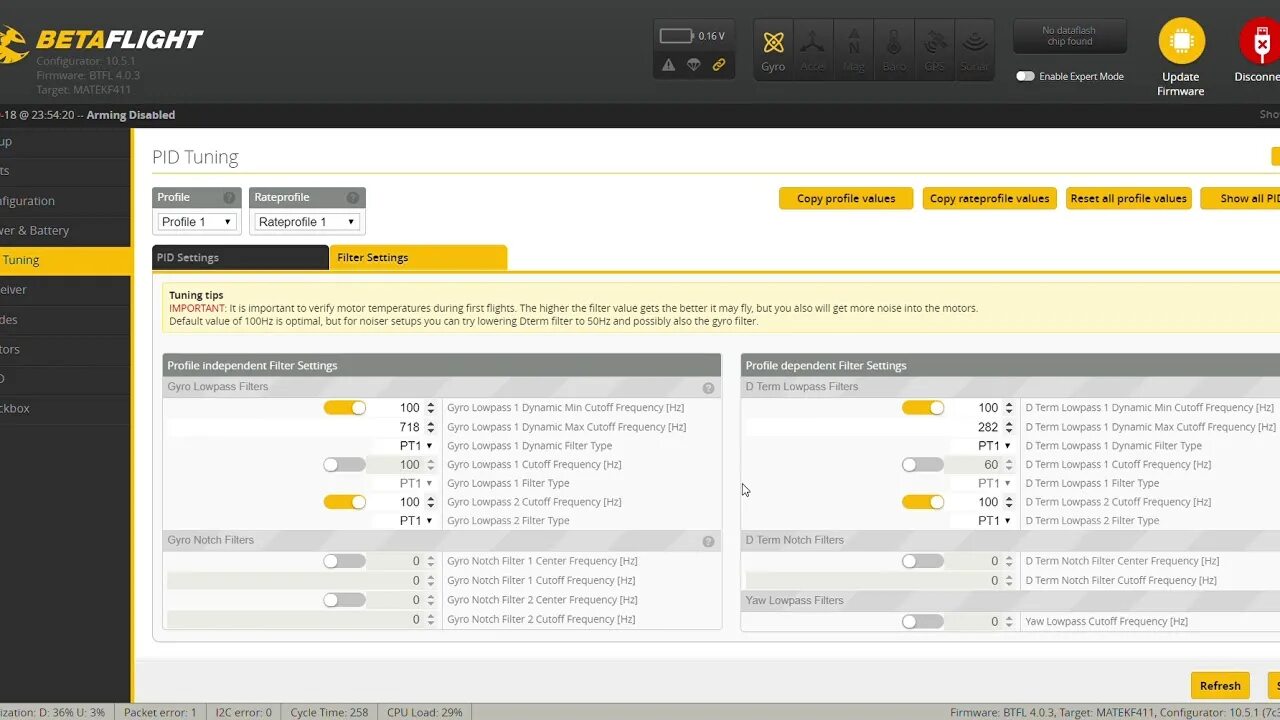Open the PID Tuning sidebar tab
This screenshot has height=720, width=1280.
click(65, 260)
